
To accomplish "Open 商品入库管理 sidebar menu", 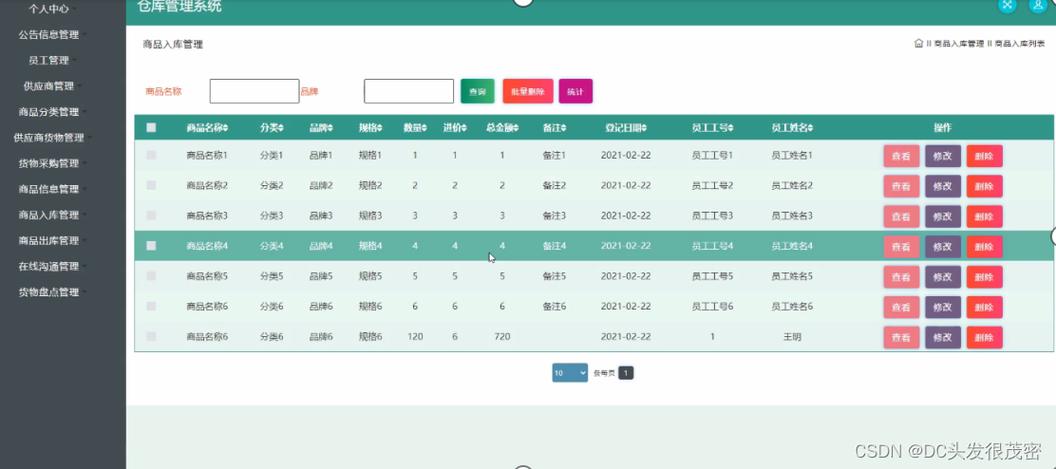I will point(48,215).
